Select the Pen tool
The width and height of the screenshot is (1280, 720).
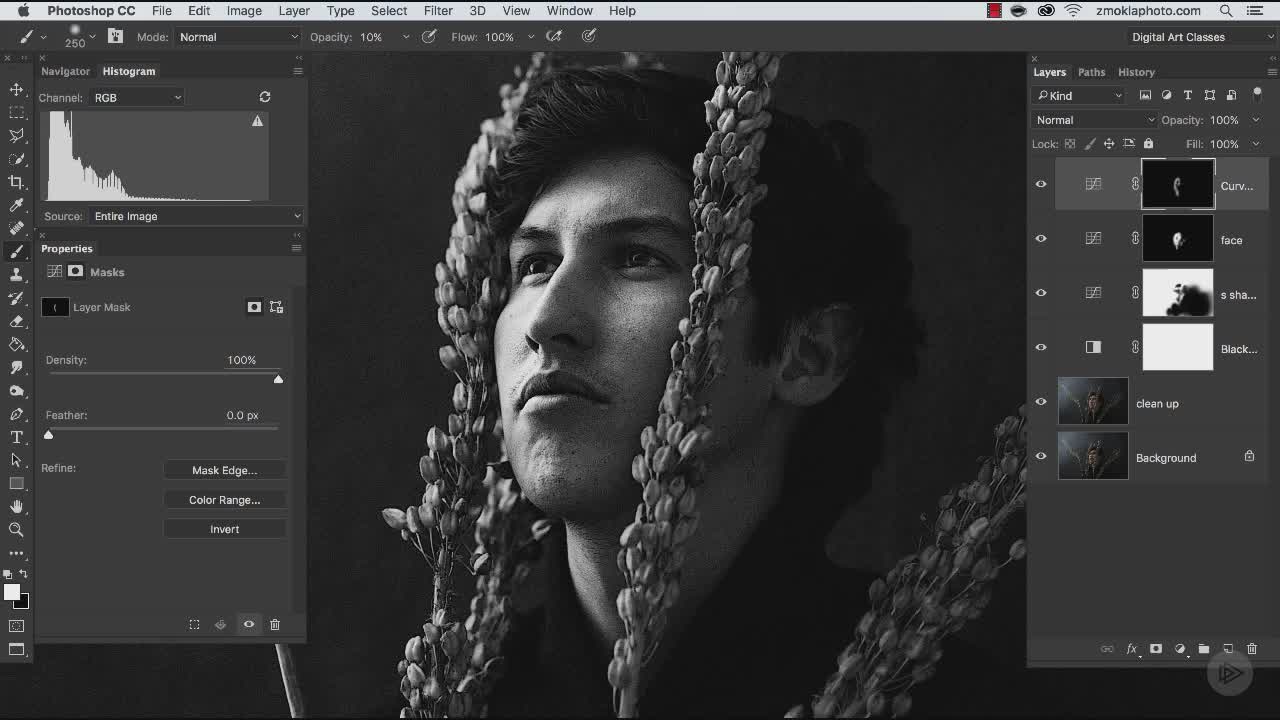pos(16,414)
